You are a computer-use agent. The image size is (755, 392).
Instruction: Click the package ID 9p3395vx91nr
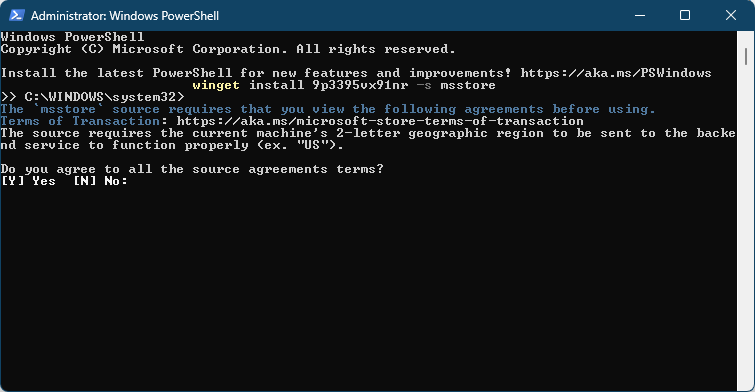tap(360, 85)
